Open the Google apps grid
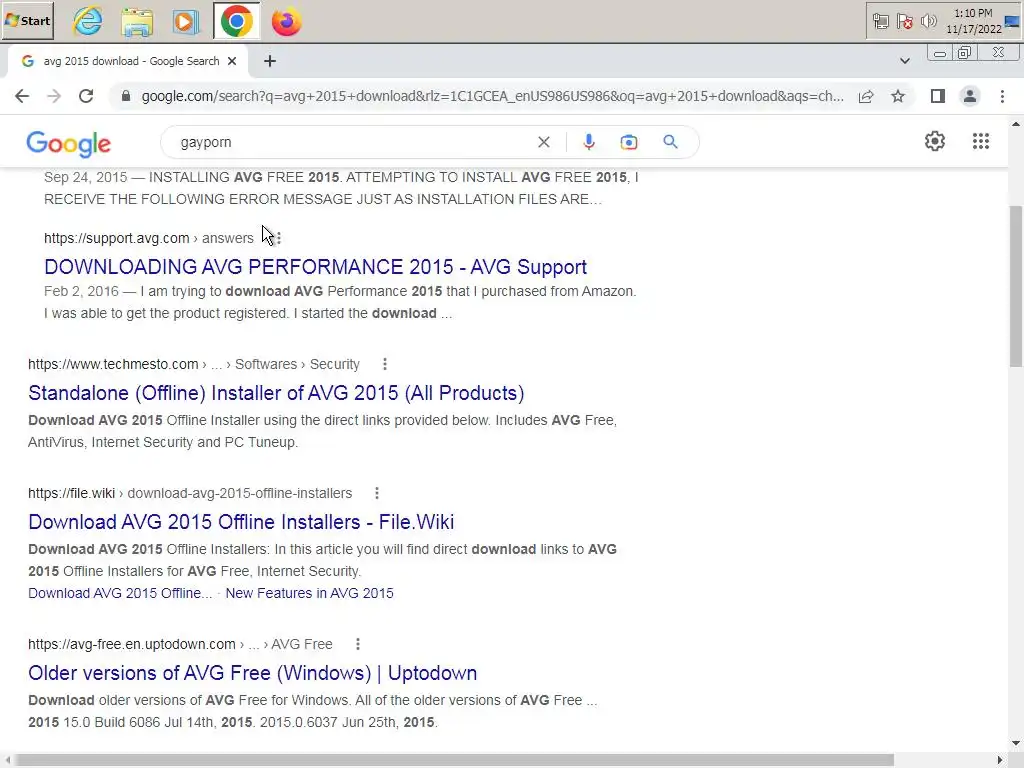This screenshot has height=768, width=1024. click(980, 141)
